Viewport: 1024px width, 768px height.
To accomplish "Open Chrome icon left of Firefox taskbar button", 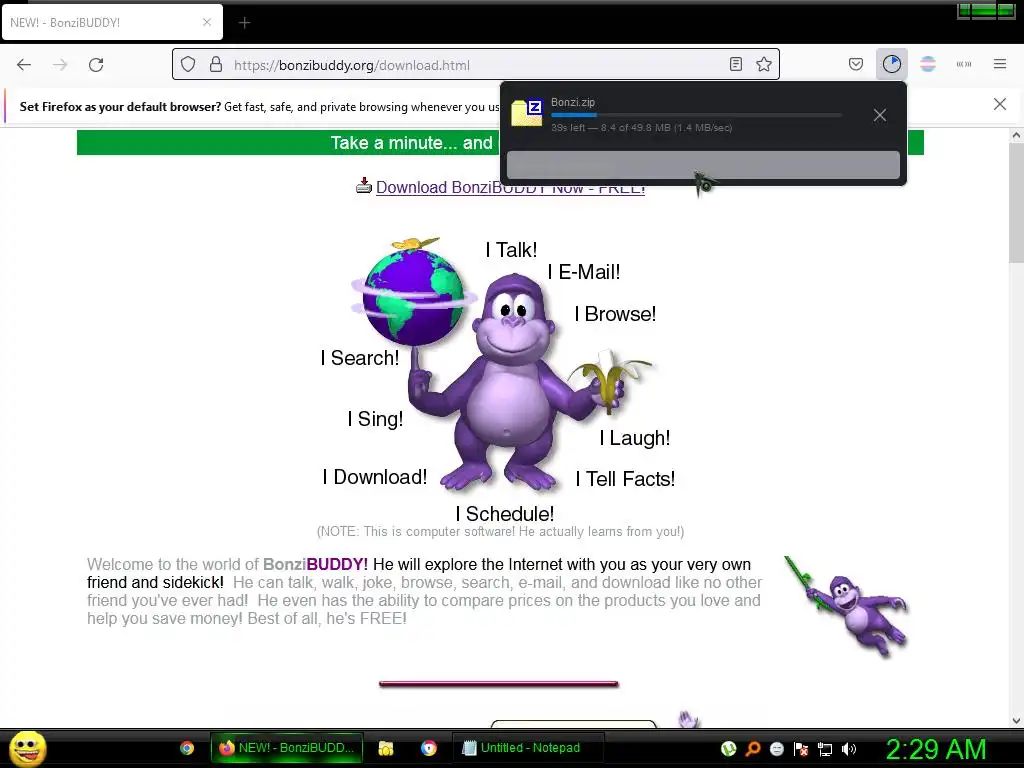I will [x=187, y=748].
